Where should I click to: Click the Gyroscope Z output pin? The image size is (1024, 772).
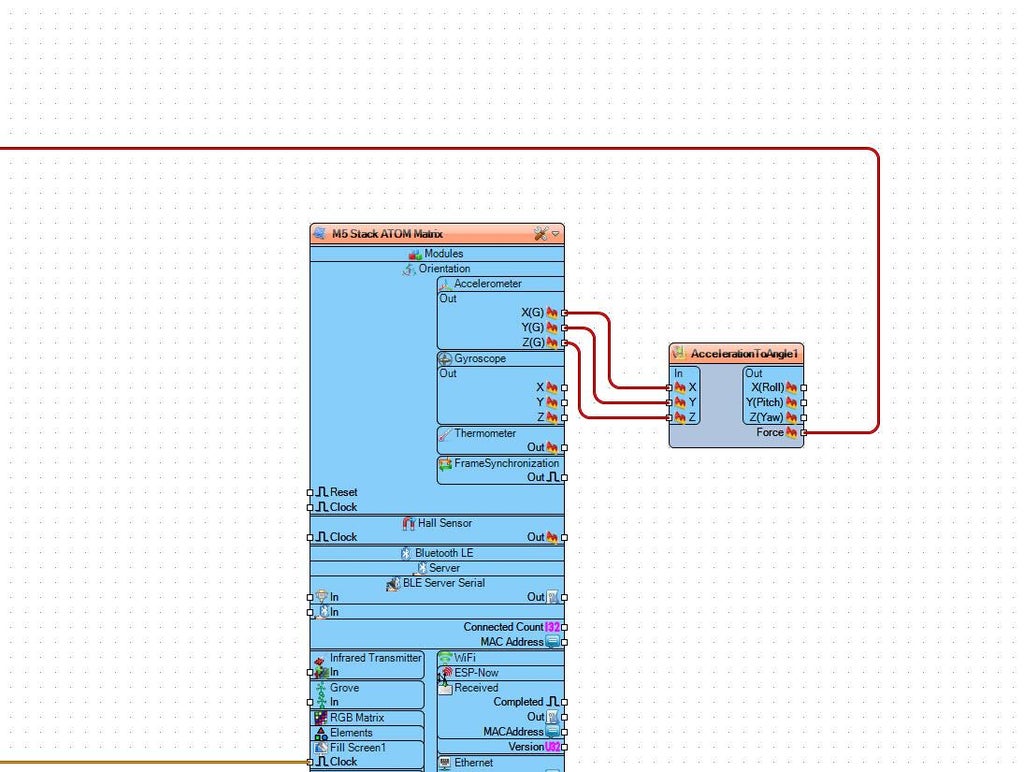coord(564,417)
